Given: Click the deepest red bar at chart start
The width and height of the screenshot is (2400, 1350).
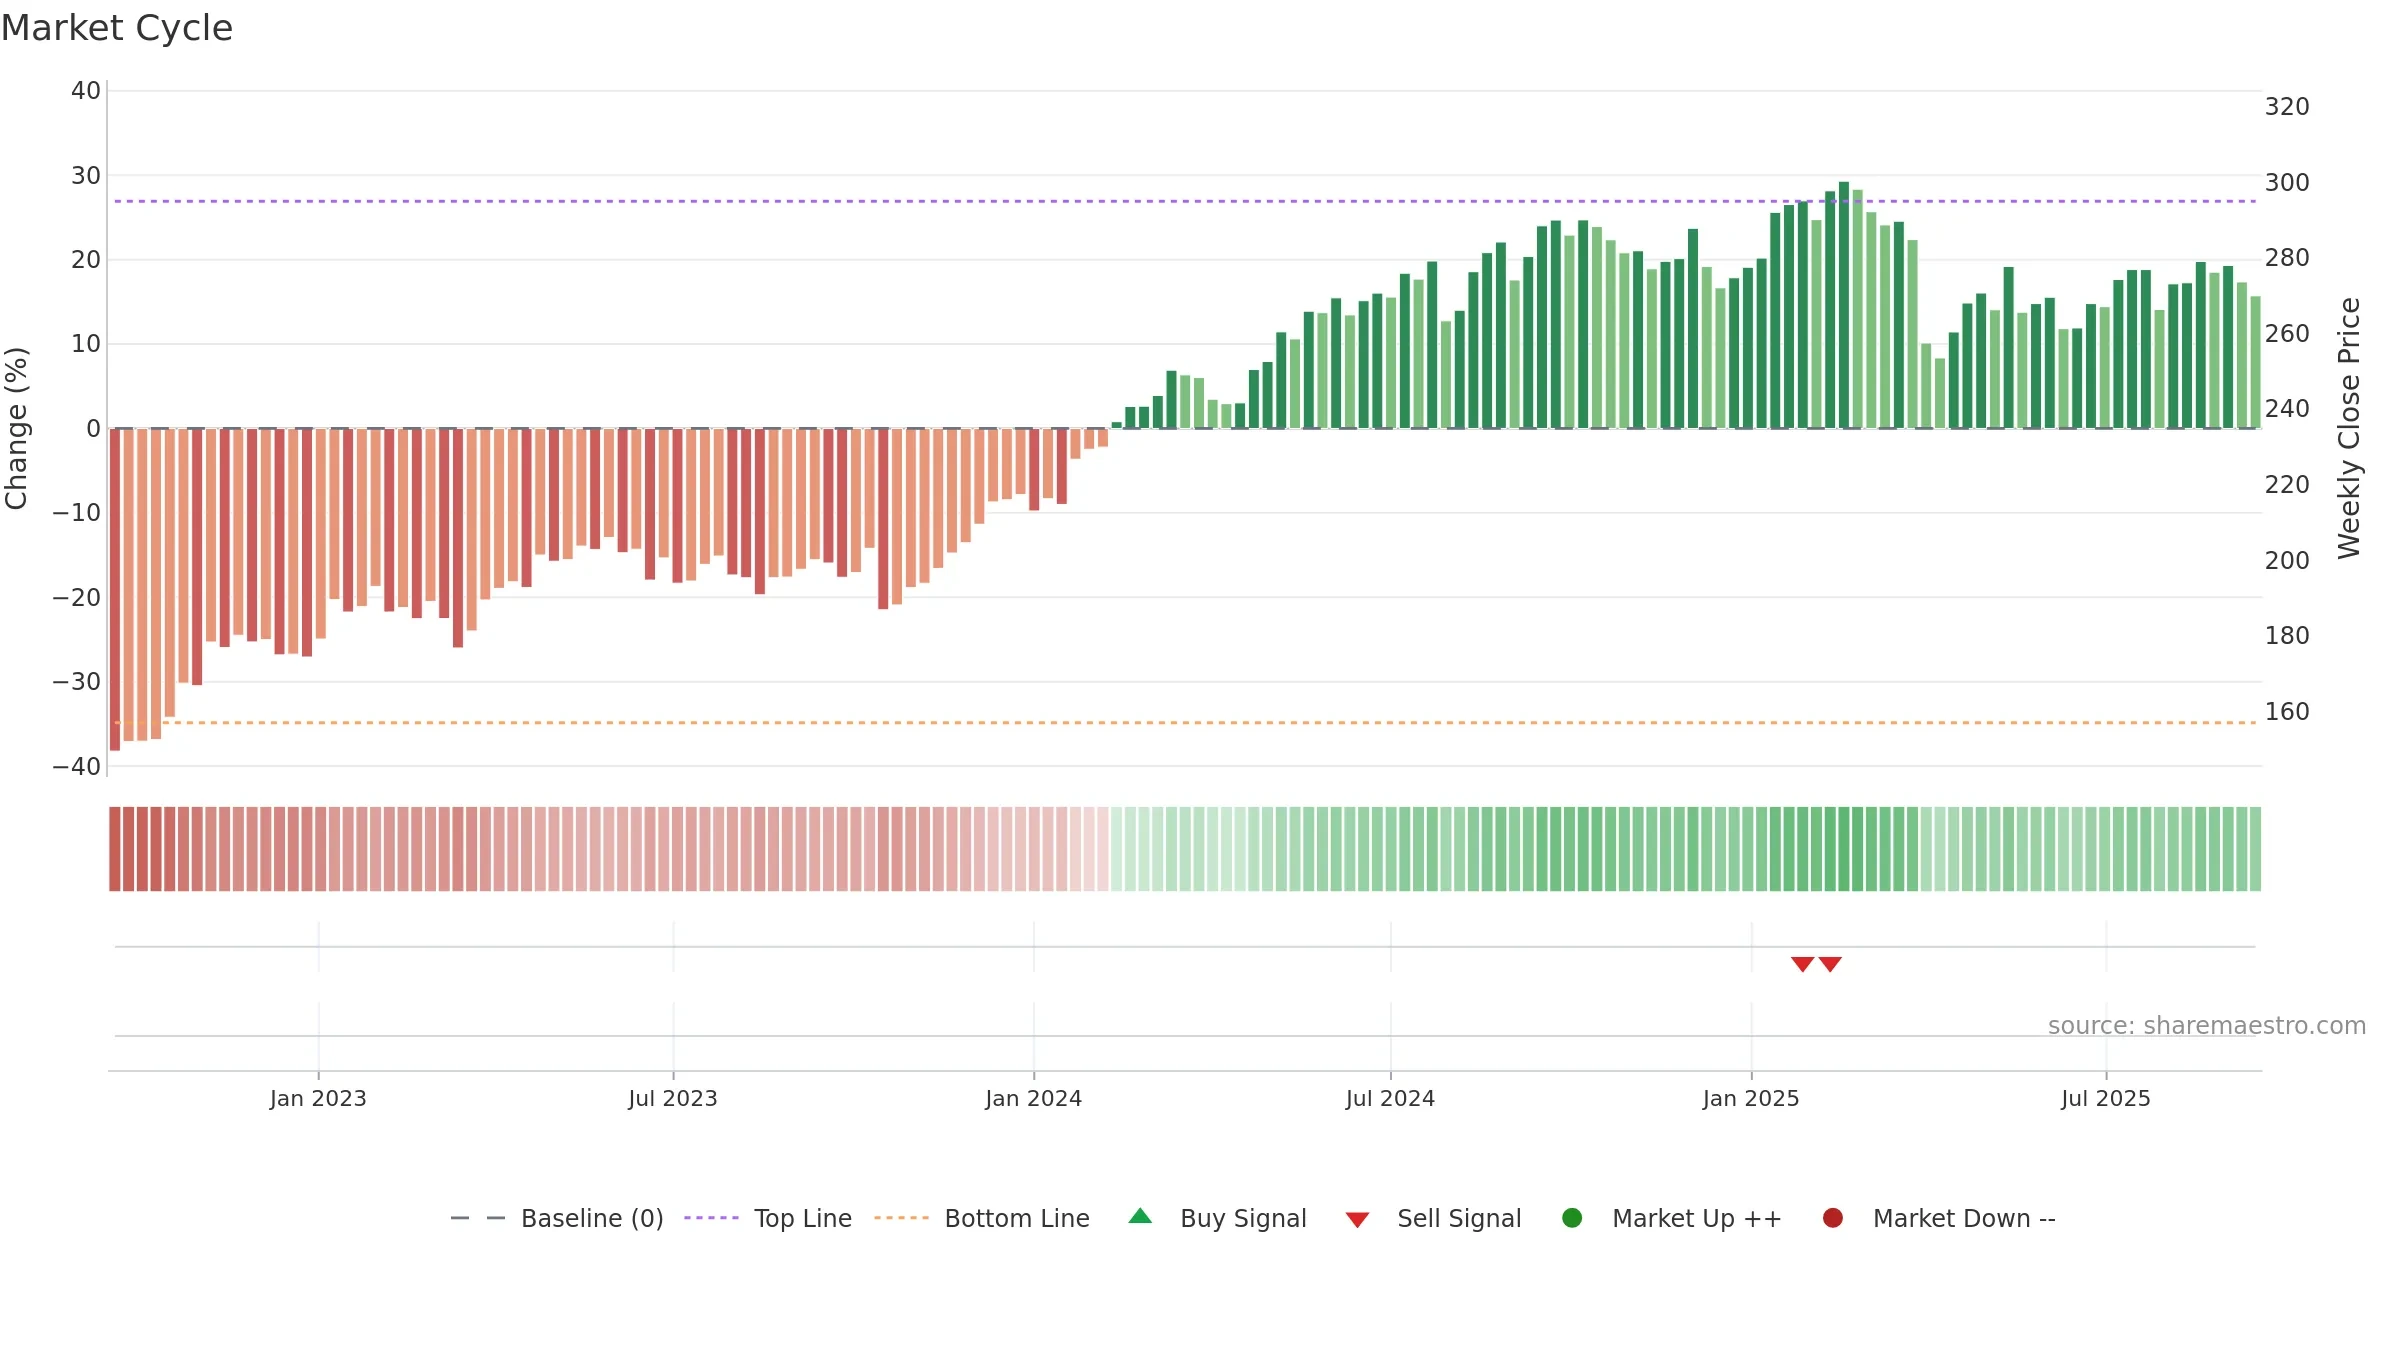Looking at the screenshot, I should 115,590.
